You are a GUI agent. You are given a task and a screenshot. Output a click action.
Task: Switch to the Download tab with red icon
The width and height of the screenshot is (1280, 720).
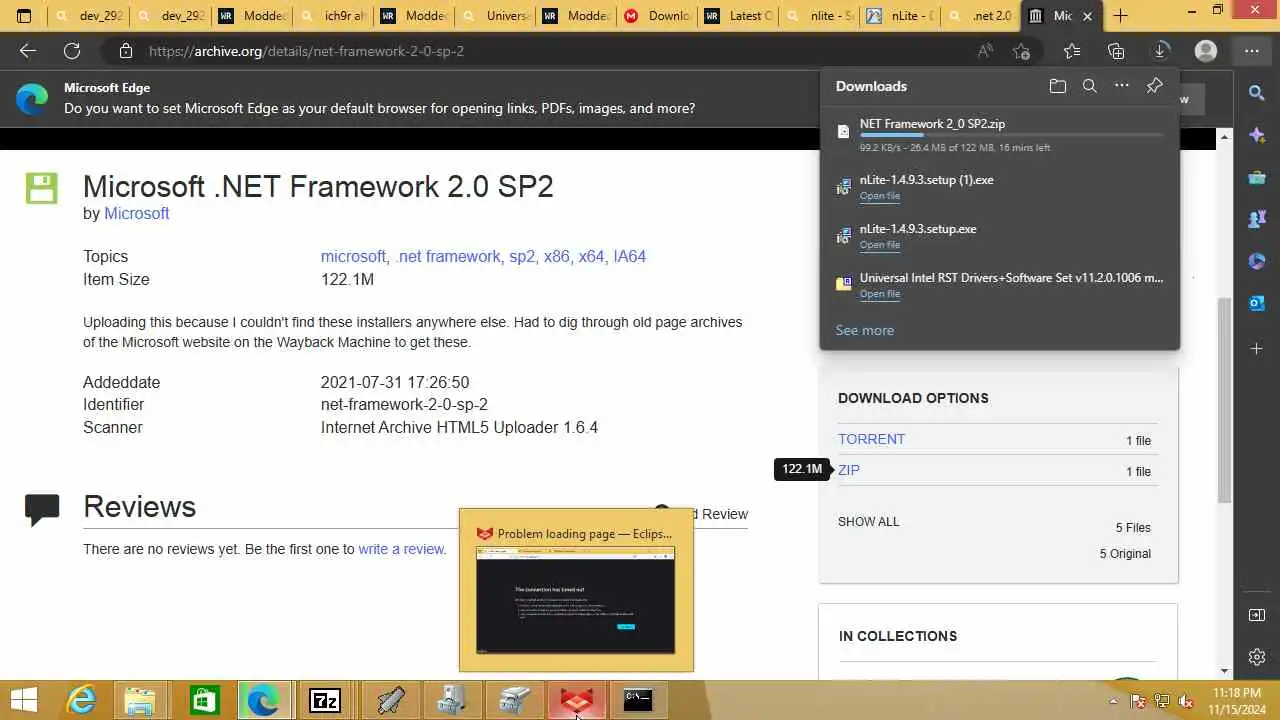(x=657, y=16)
